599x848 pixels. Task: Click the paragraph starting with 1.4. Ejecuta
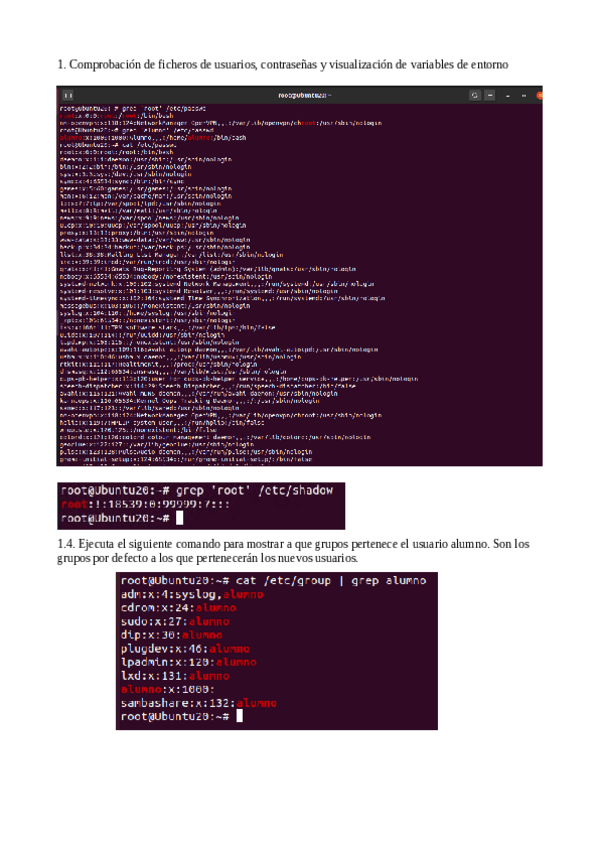click(293, 551)
